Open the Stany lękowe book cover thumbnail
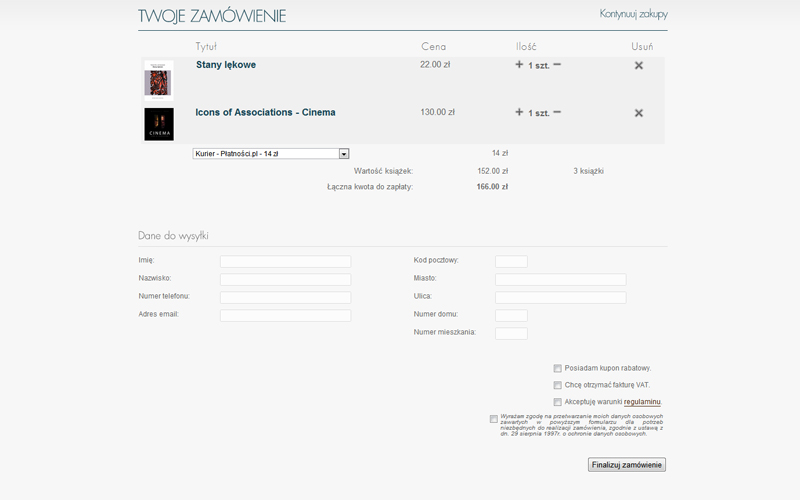This screenshot has height=500, width=800. coord(159,80)
